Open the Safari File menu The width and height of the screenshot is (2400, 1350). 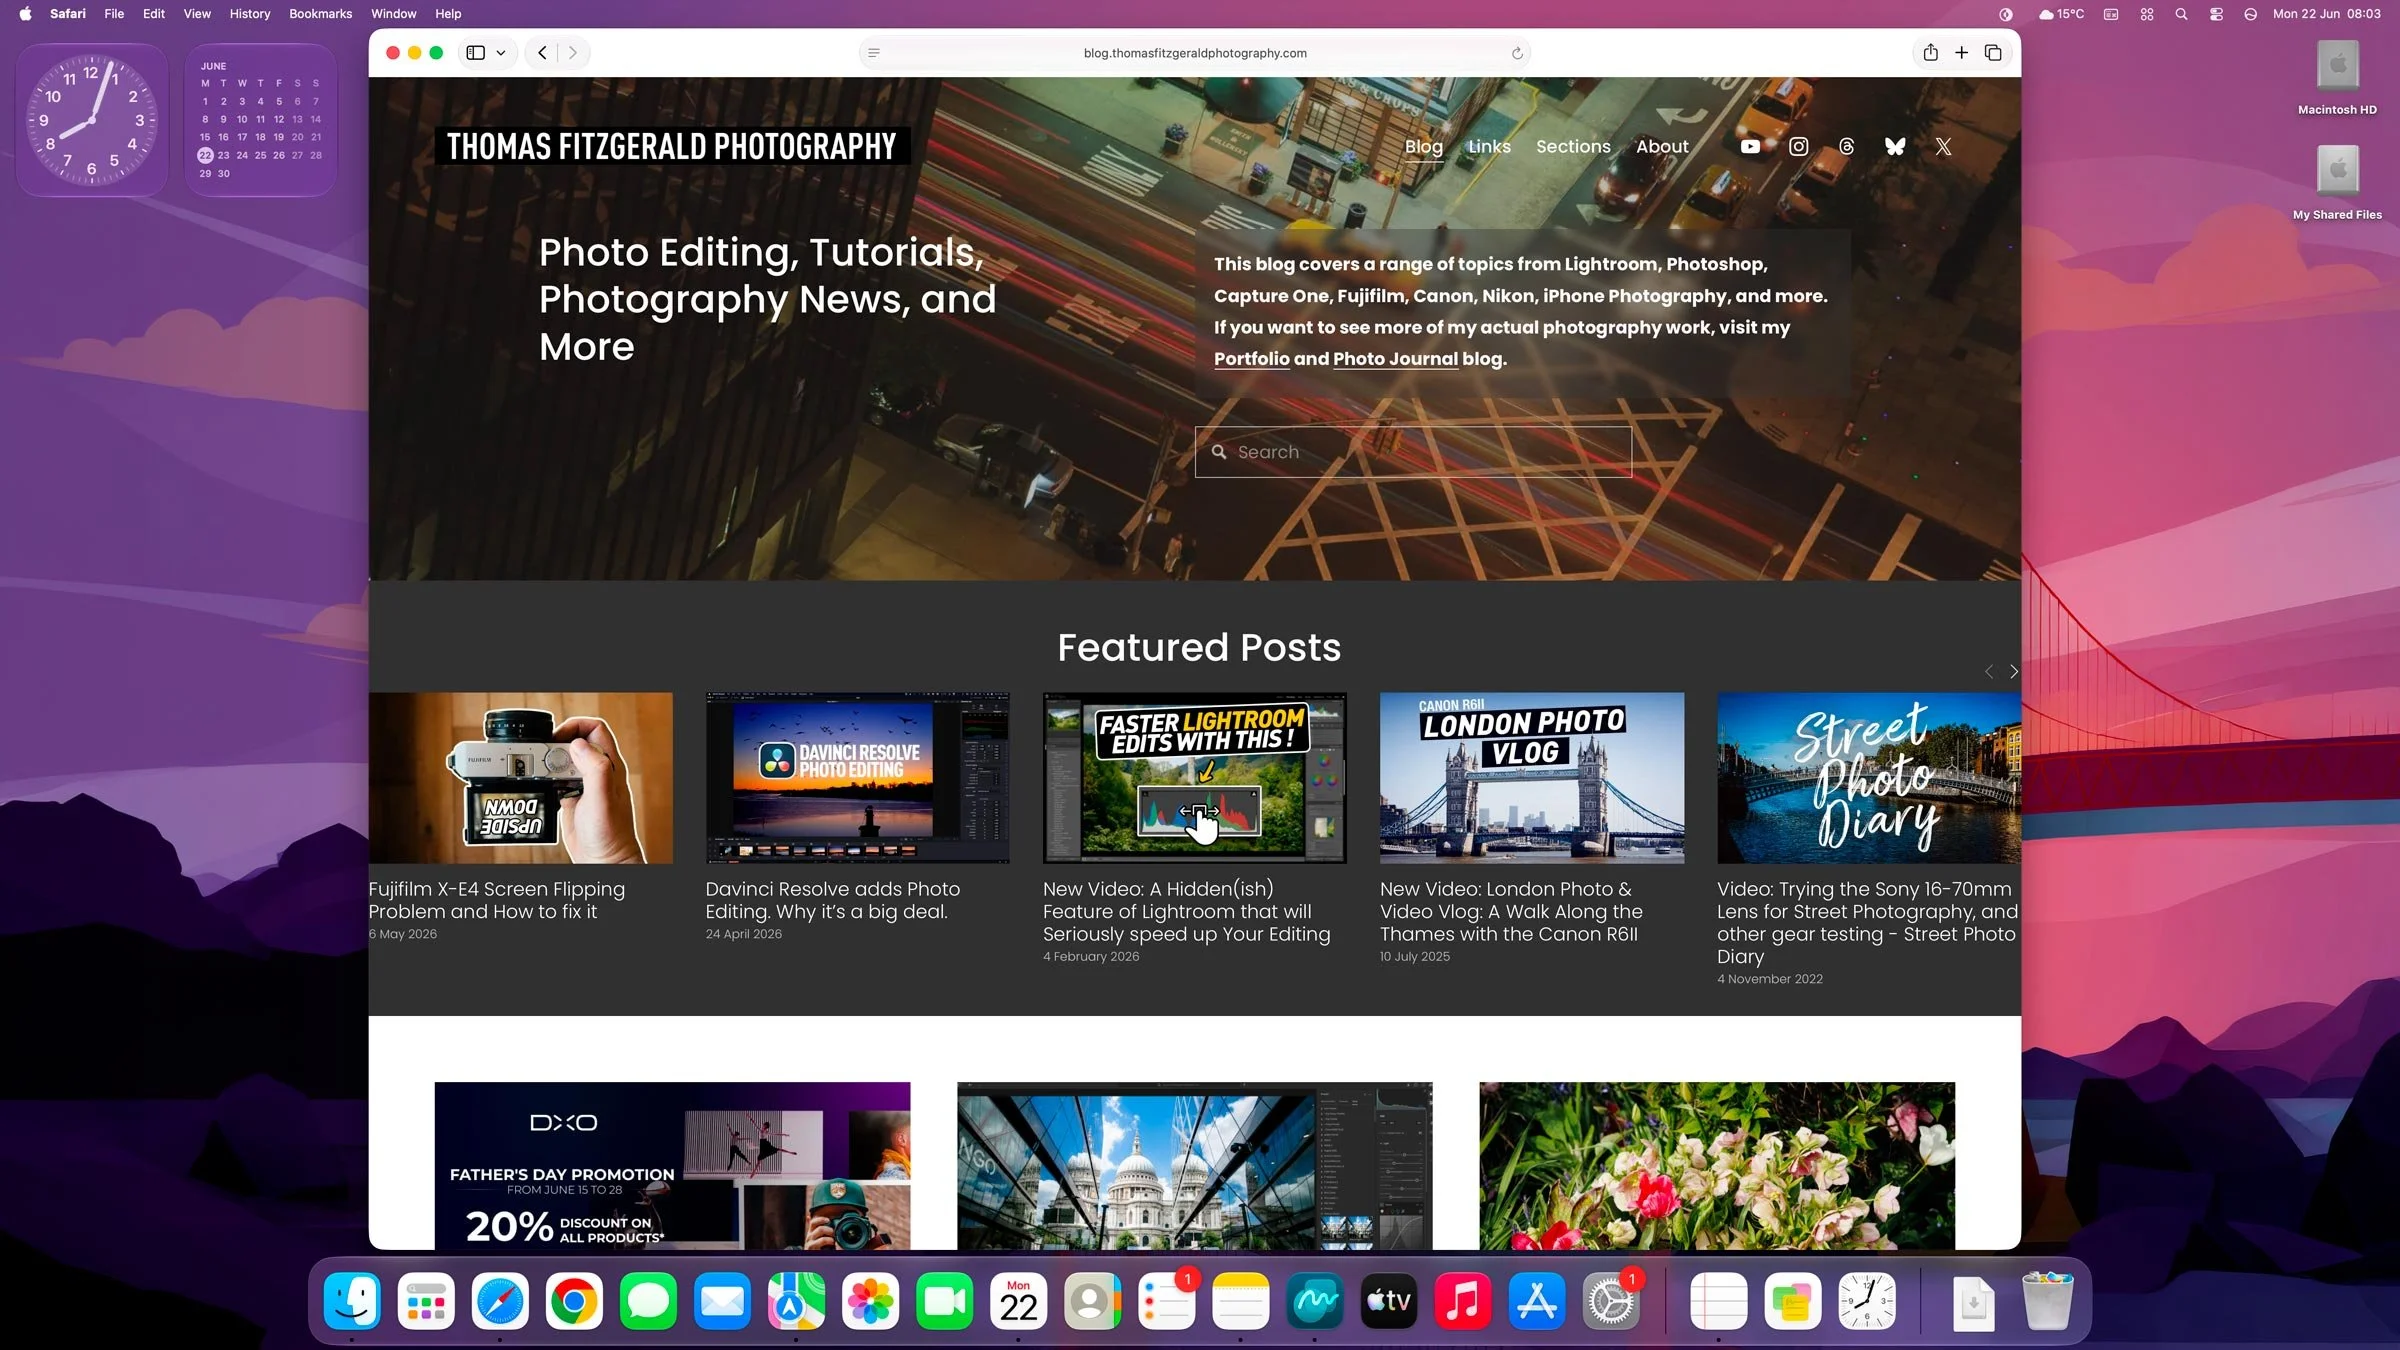tap(114, 14)
